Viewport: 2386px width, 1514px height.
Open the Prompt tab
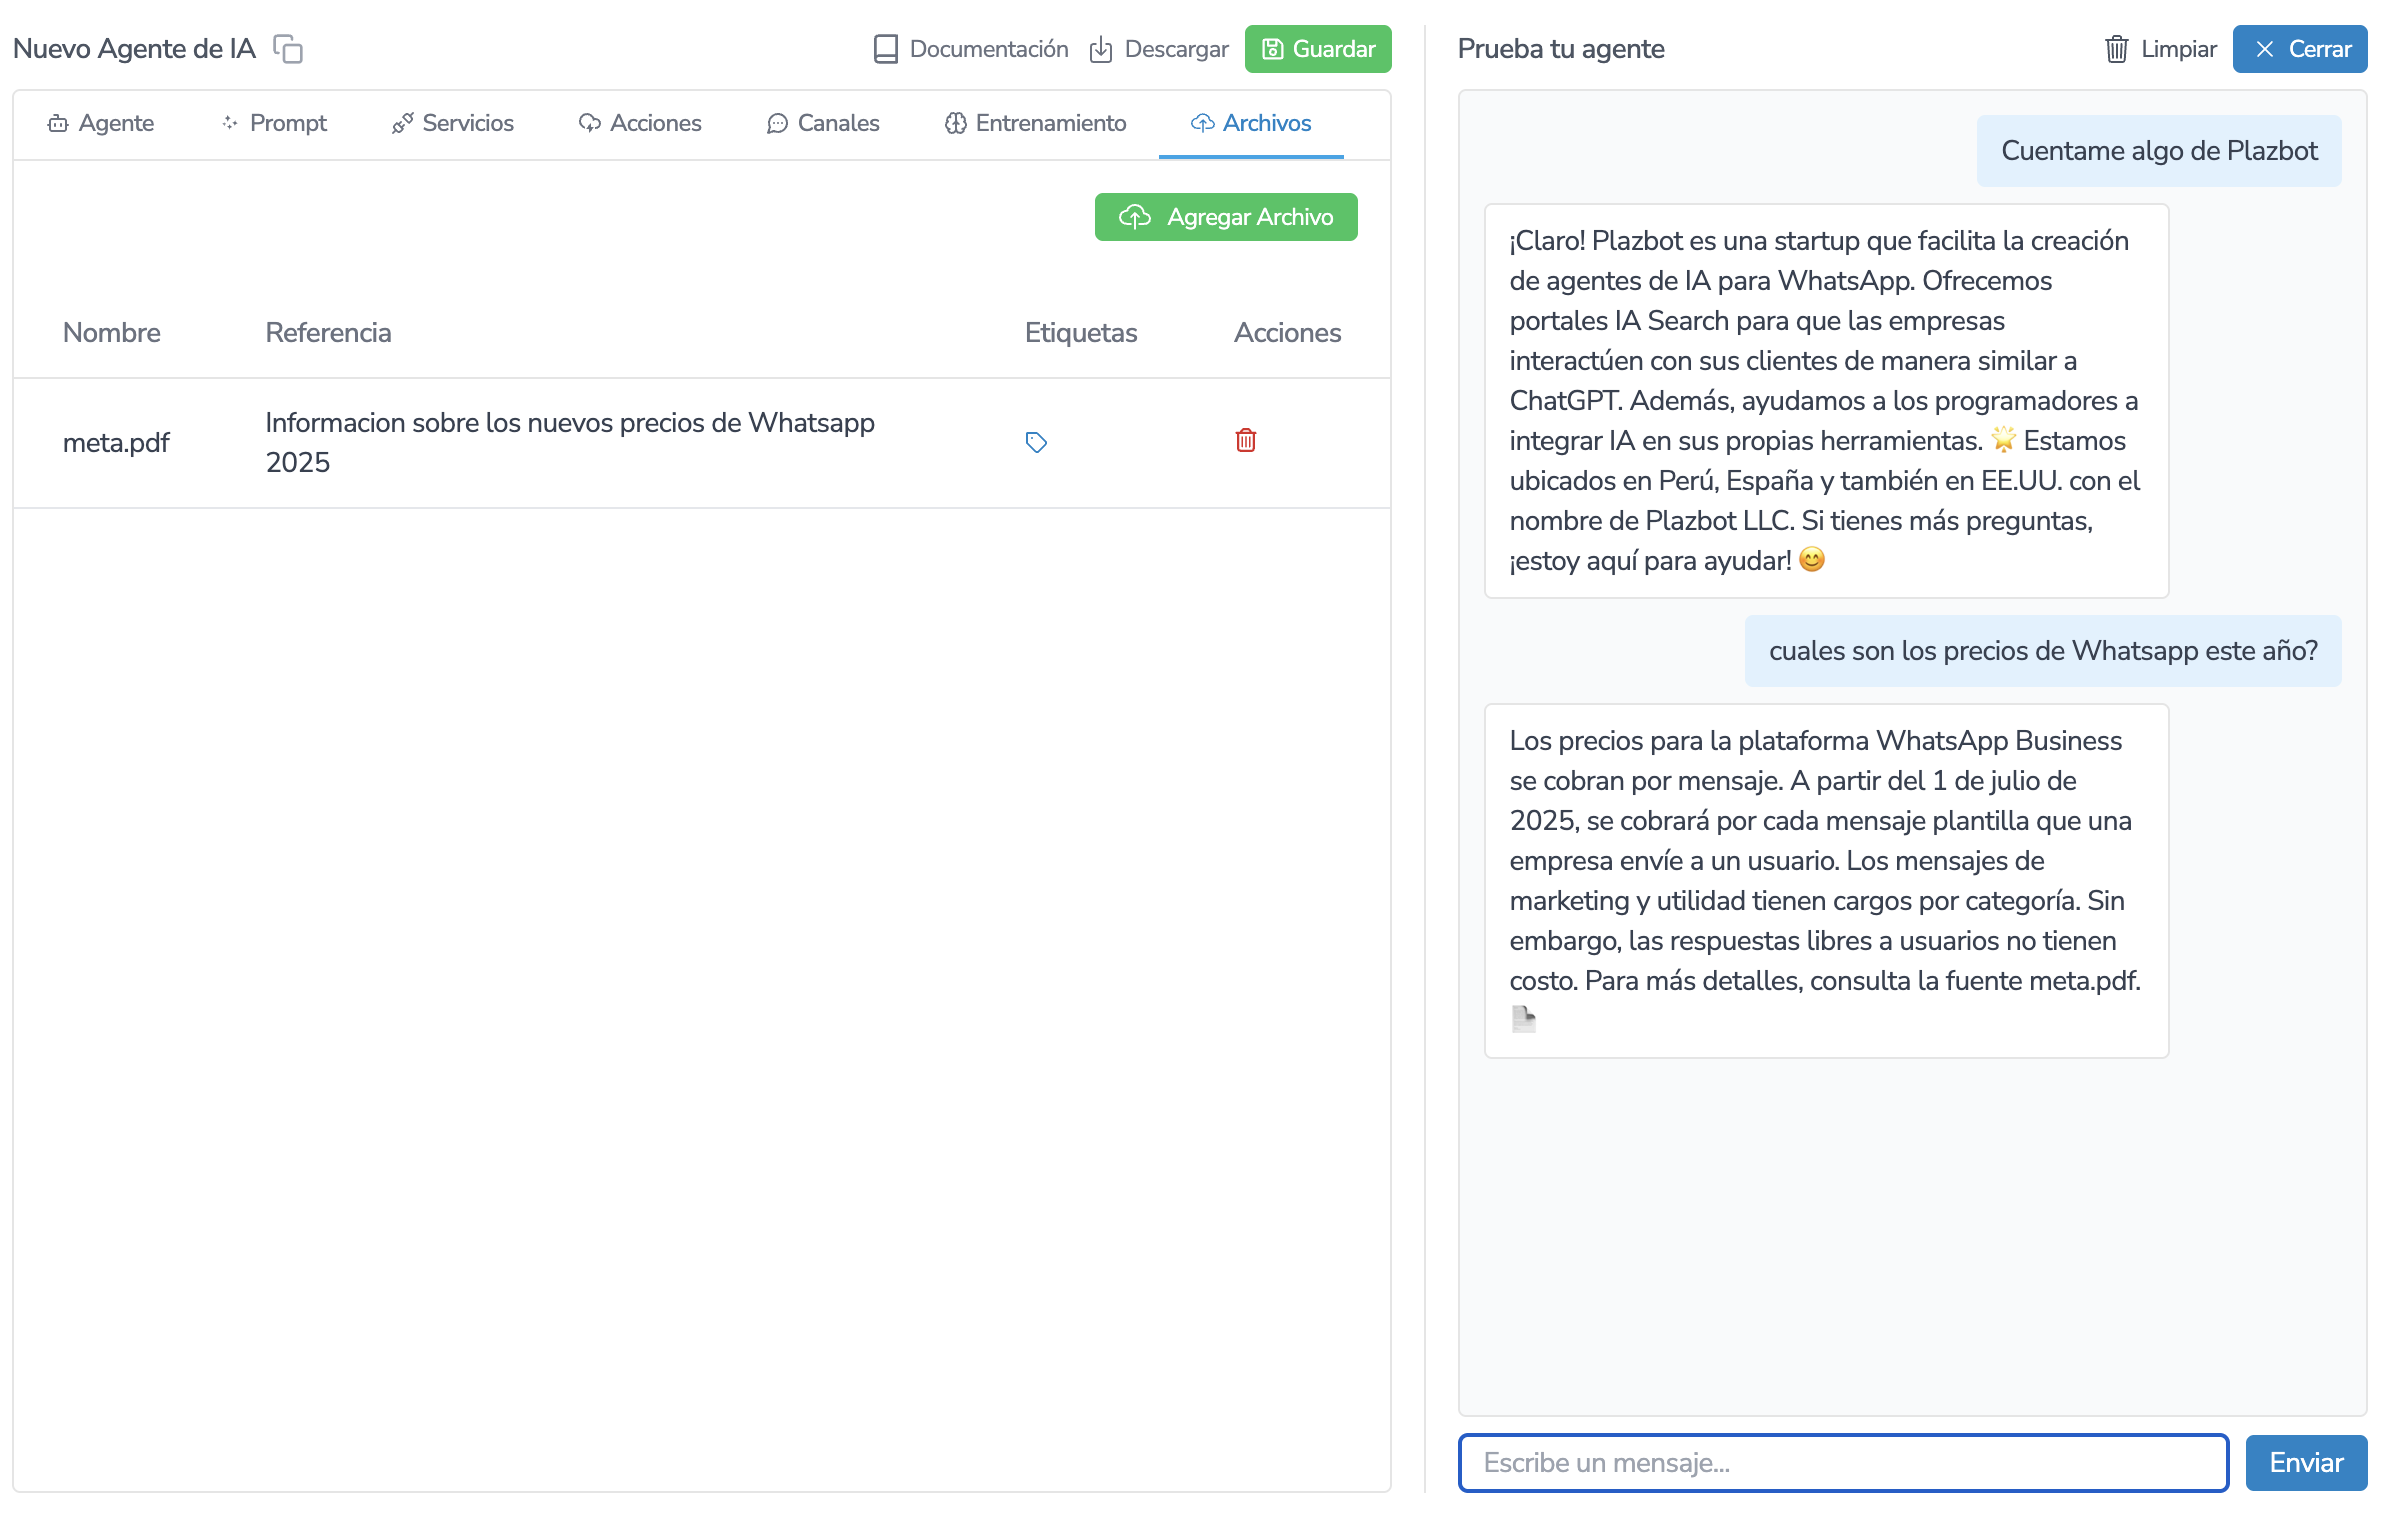click(x=274, y=123)
